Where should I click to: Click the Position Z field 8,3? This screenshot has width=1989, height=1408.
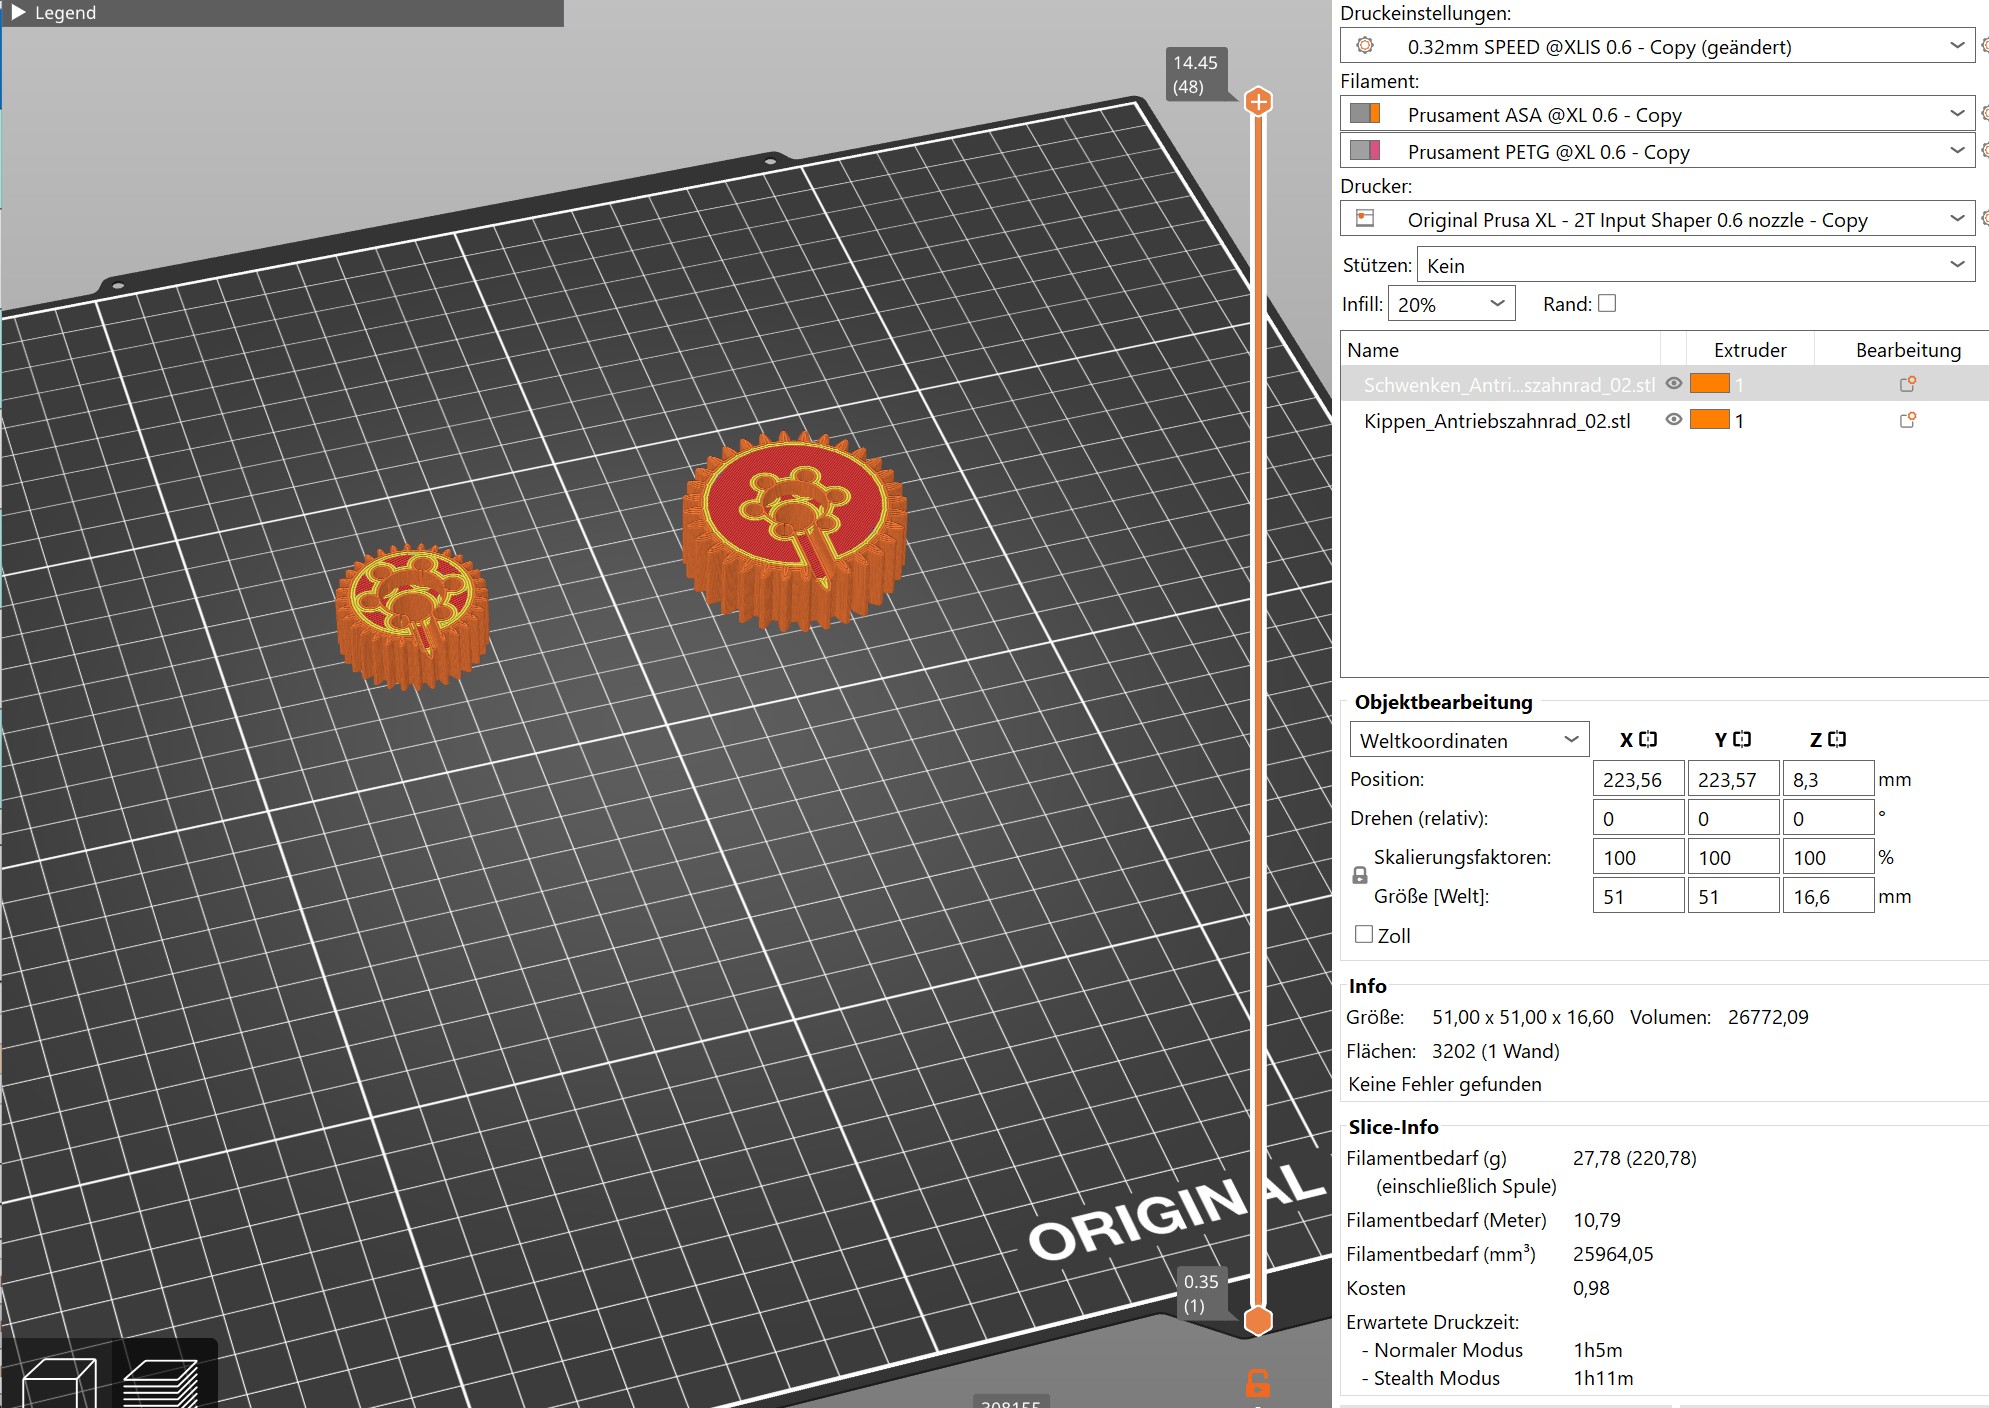(x=1828, y=779)
